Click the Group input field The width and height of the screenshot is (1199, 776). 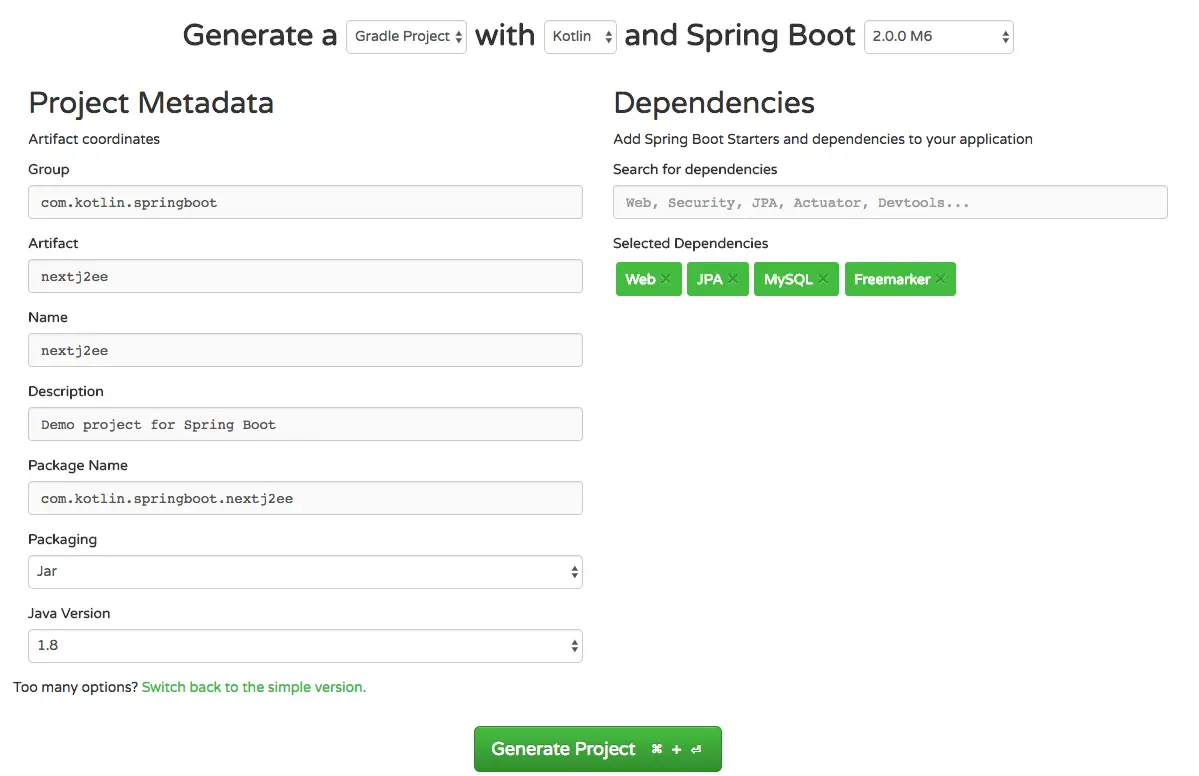pyautogui.click(x=305, y=202)
